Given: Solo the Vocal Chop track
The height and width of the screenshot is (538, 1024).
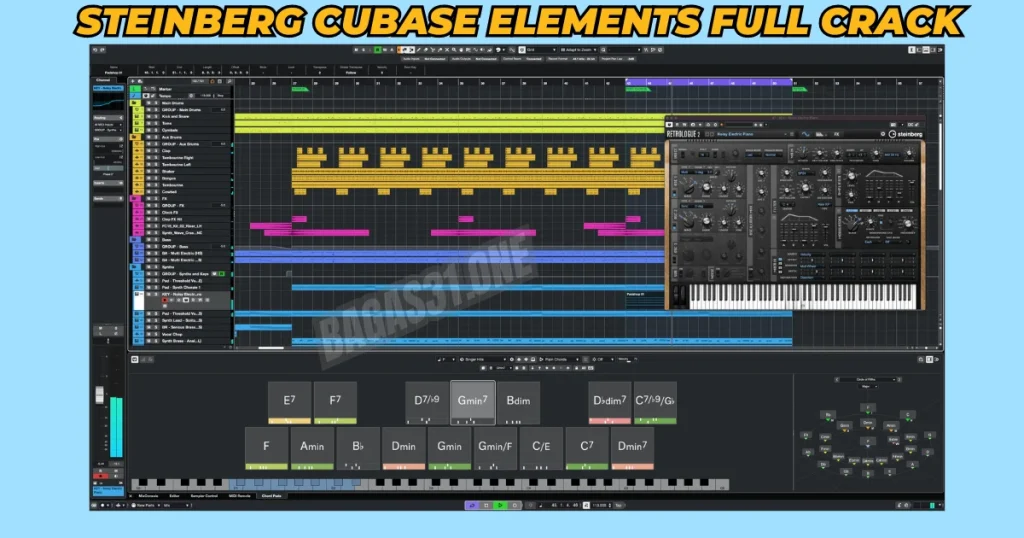Looking at the screenshot, I should [156, 334].
